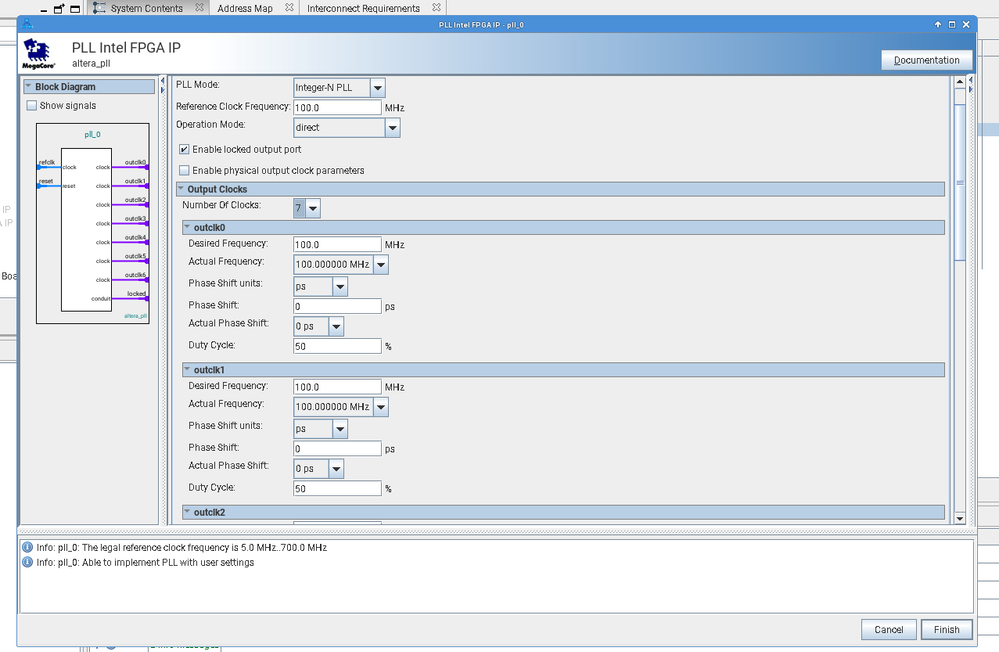Screen dimensions: 999x652
Task: Click the Finish button
Action: click(x=947, y=629)
